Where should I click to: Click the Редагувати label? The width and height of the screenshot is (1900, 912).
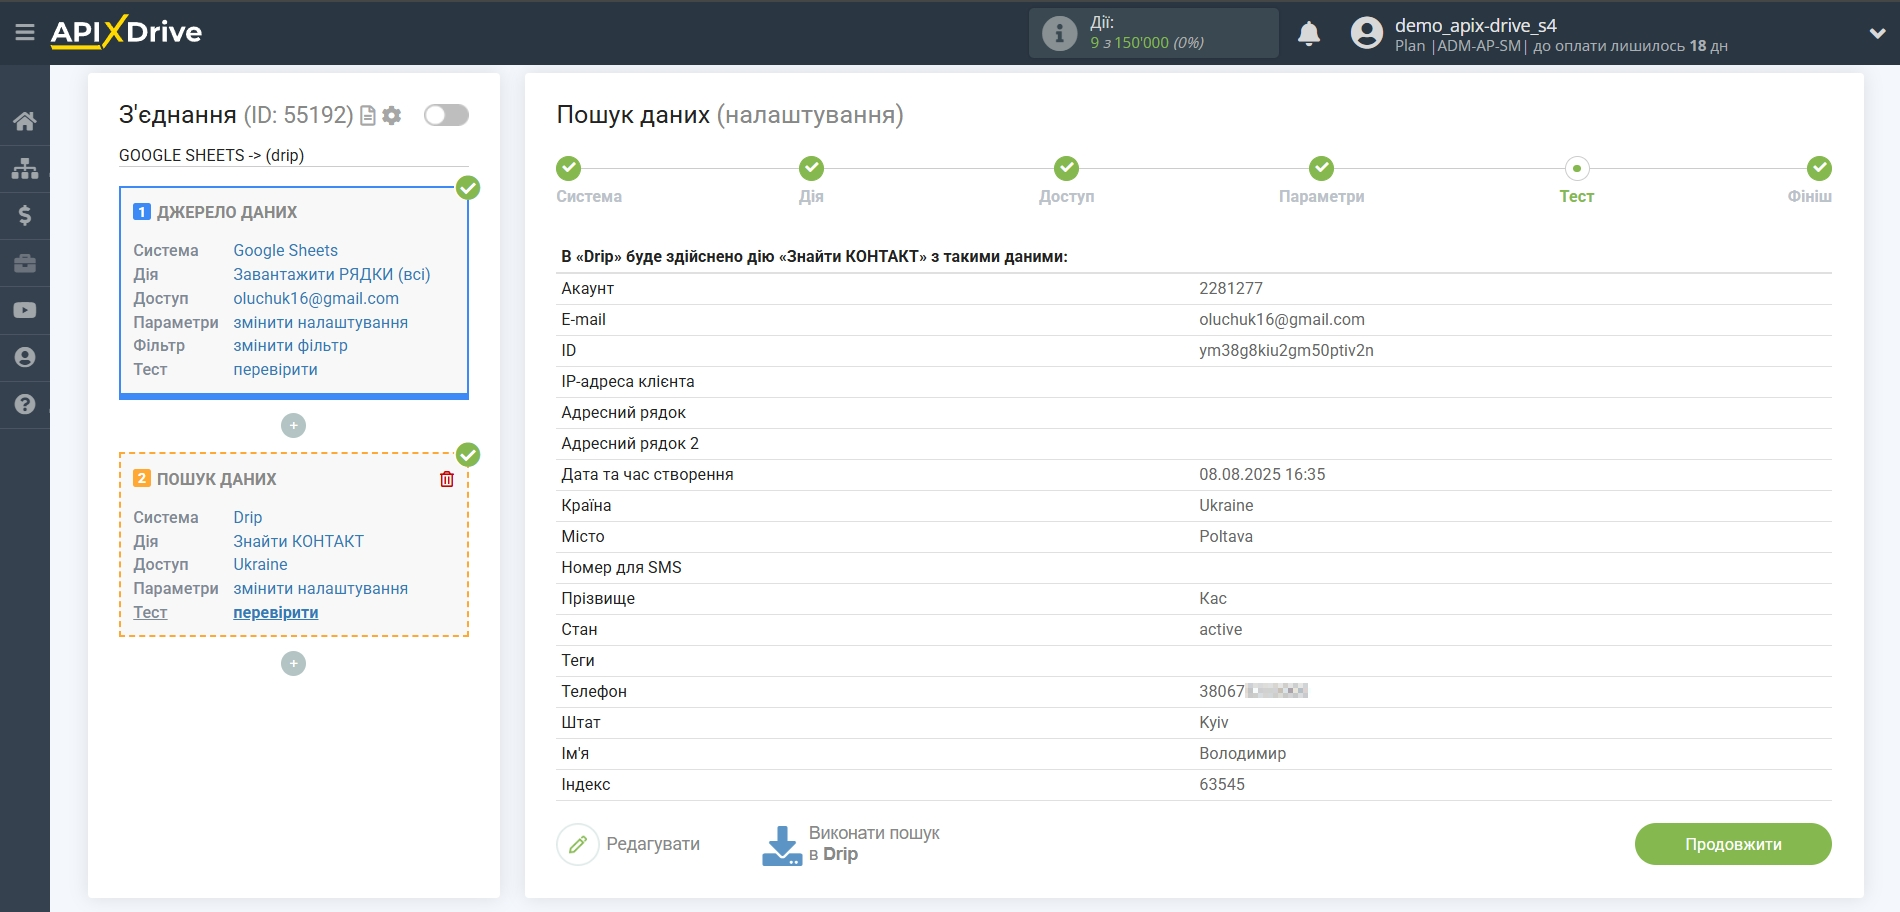pyautogui.click(x=653, y=844)
